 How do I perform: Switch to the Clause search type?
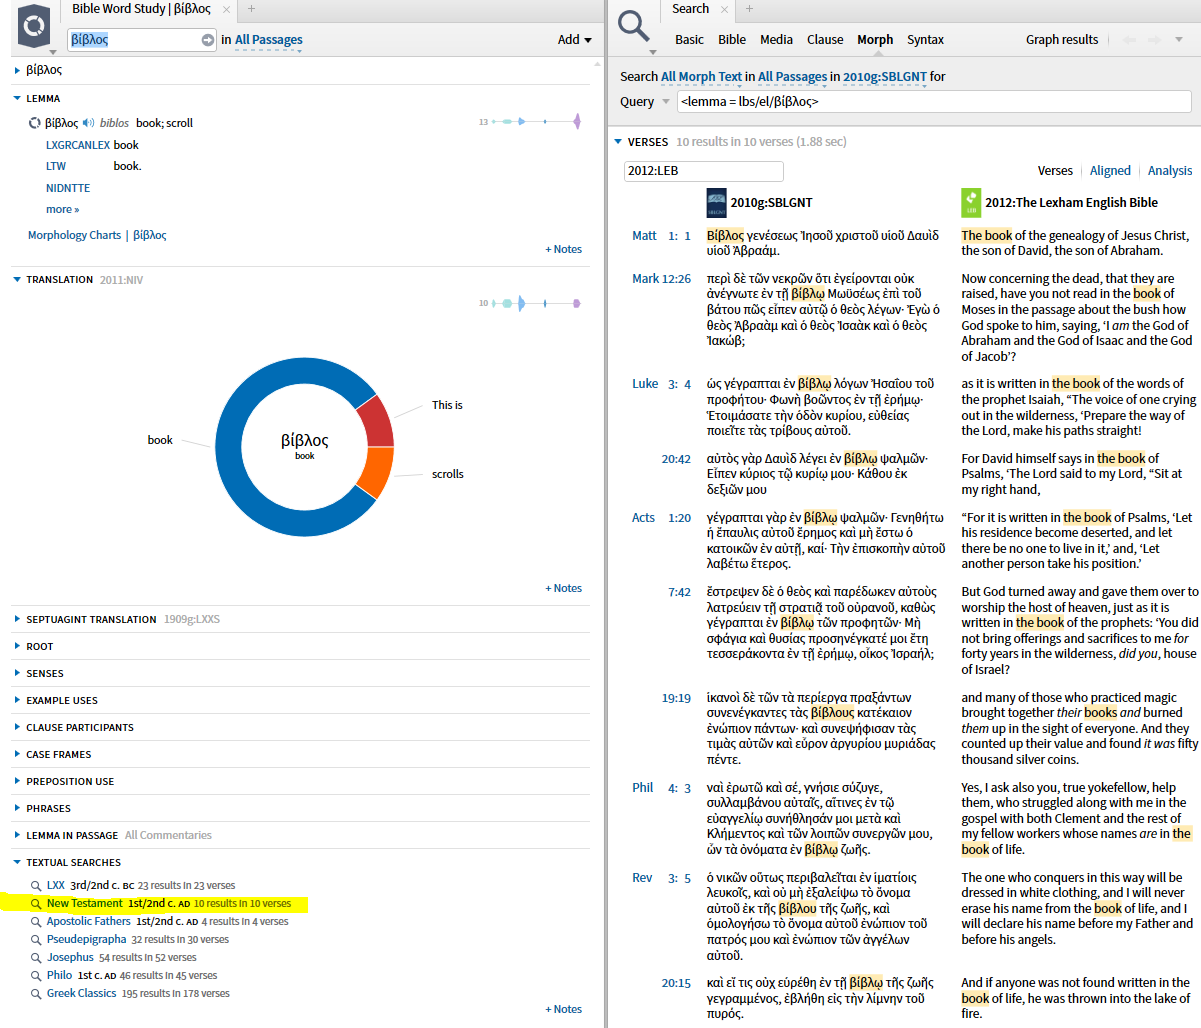coord(825,40)
